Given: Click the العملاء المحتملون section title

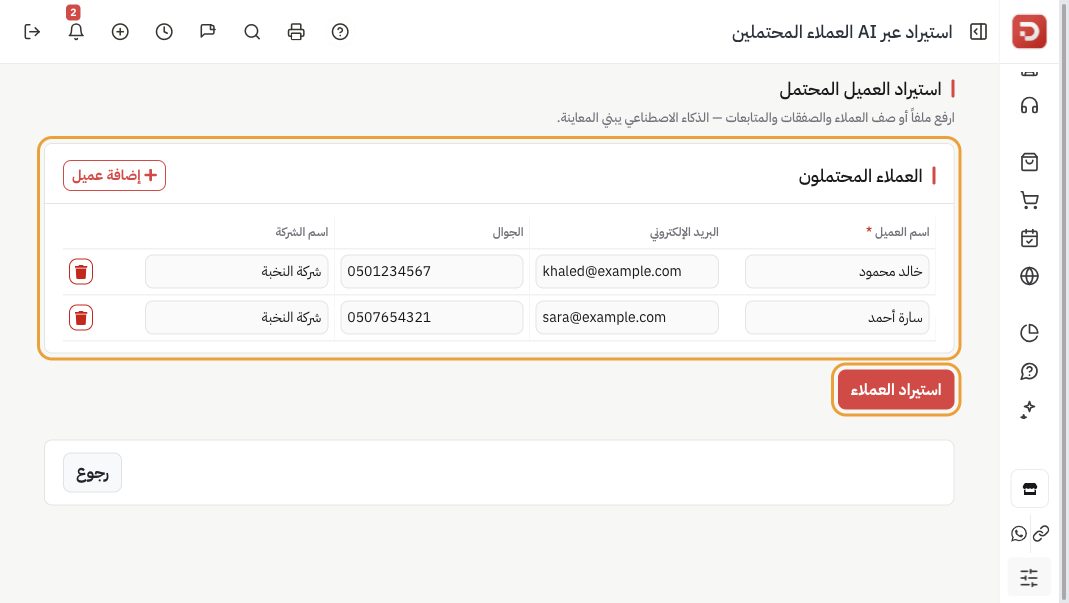Looking at the screenshot, I should [x=860, y=176].
